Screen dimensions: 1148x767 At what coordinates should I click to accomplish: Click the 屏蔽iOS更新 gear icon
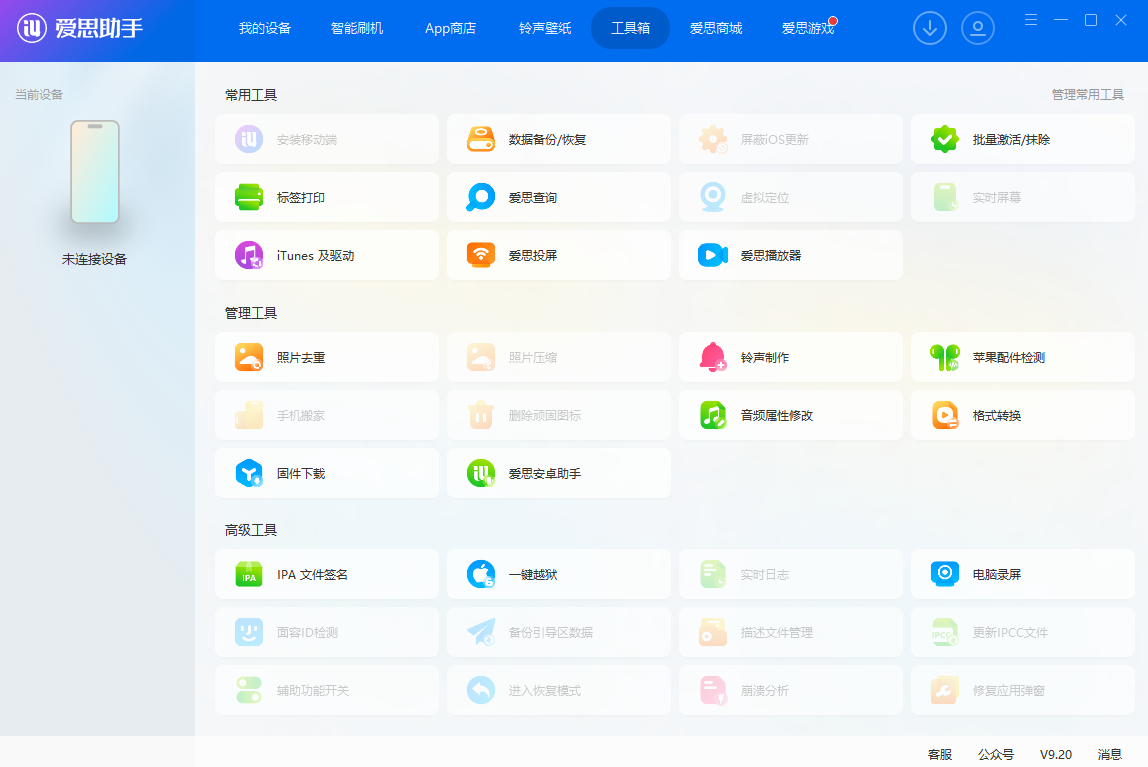[712, 139]
